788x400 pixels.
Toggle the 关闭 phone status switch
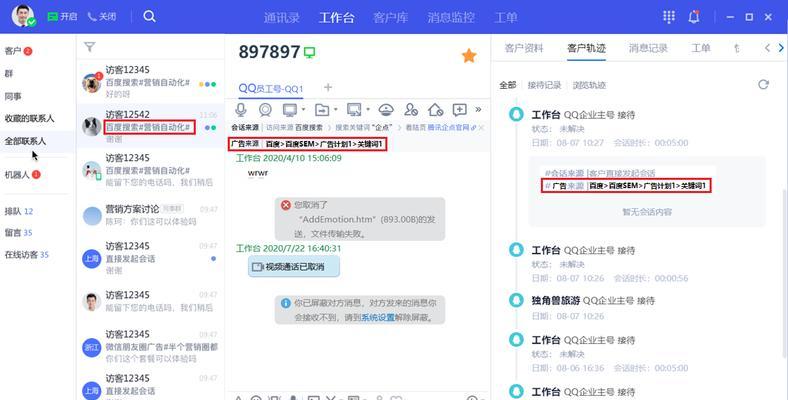[x=102, y=17]
